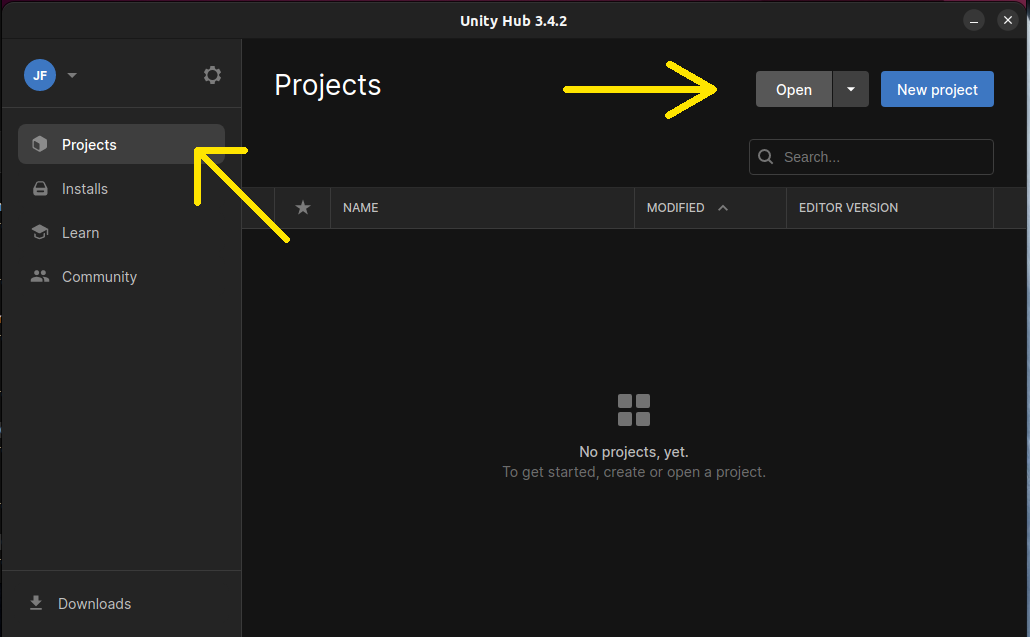
Task: Switch to the Installs section
Action: click(85, 188)
